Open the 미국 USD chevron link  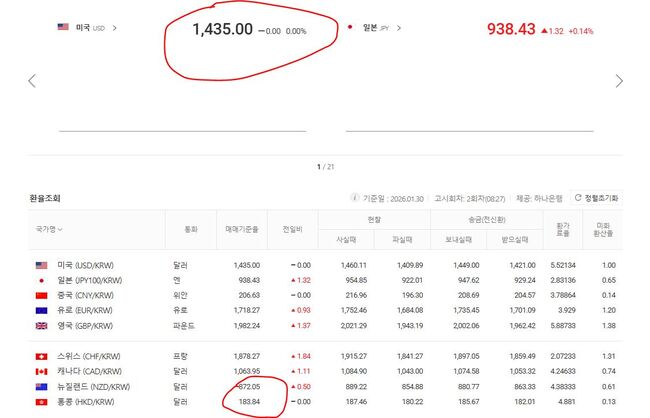coord(114,28)
